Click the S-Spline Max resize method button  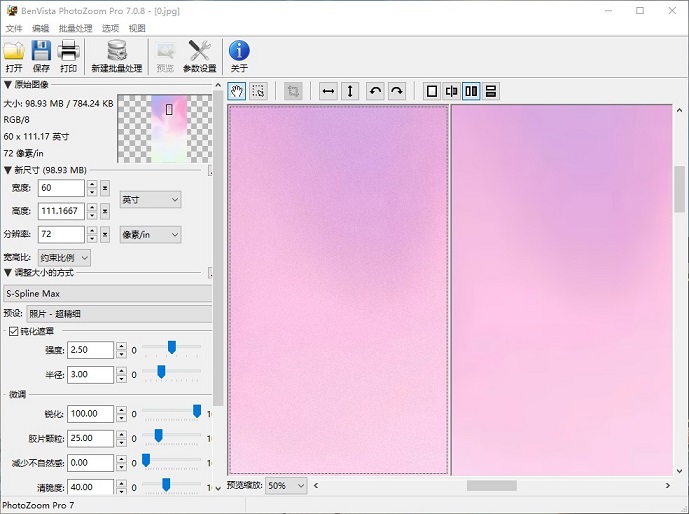pyautogui.click(x=106, y=294)
